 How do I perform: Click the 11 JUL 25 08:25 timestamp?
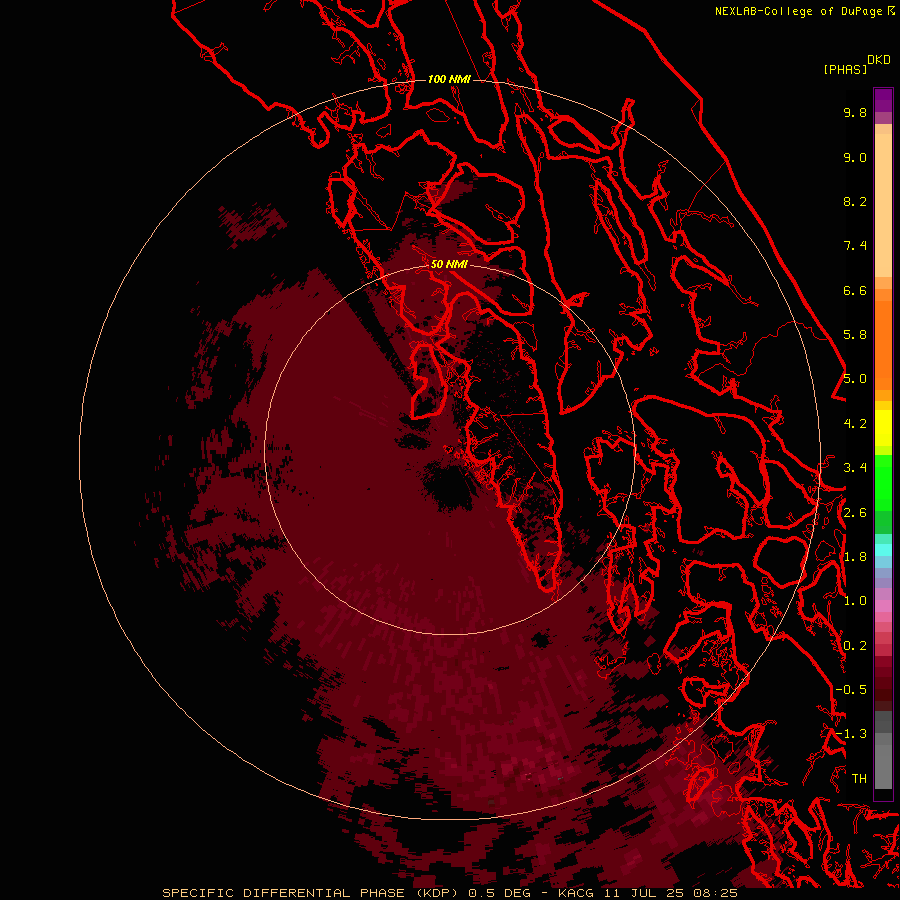670,893
